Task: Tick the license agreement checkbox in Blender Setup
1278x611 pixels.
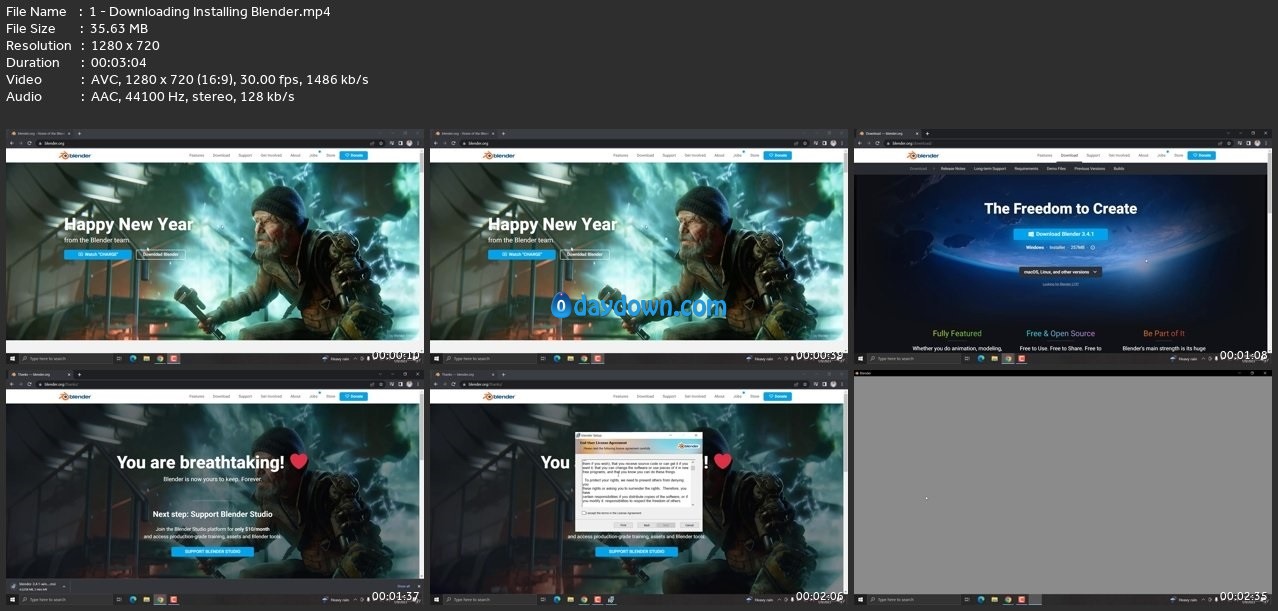Action: (584, 513)
